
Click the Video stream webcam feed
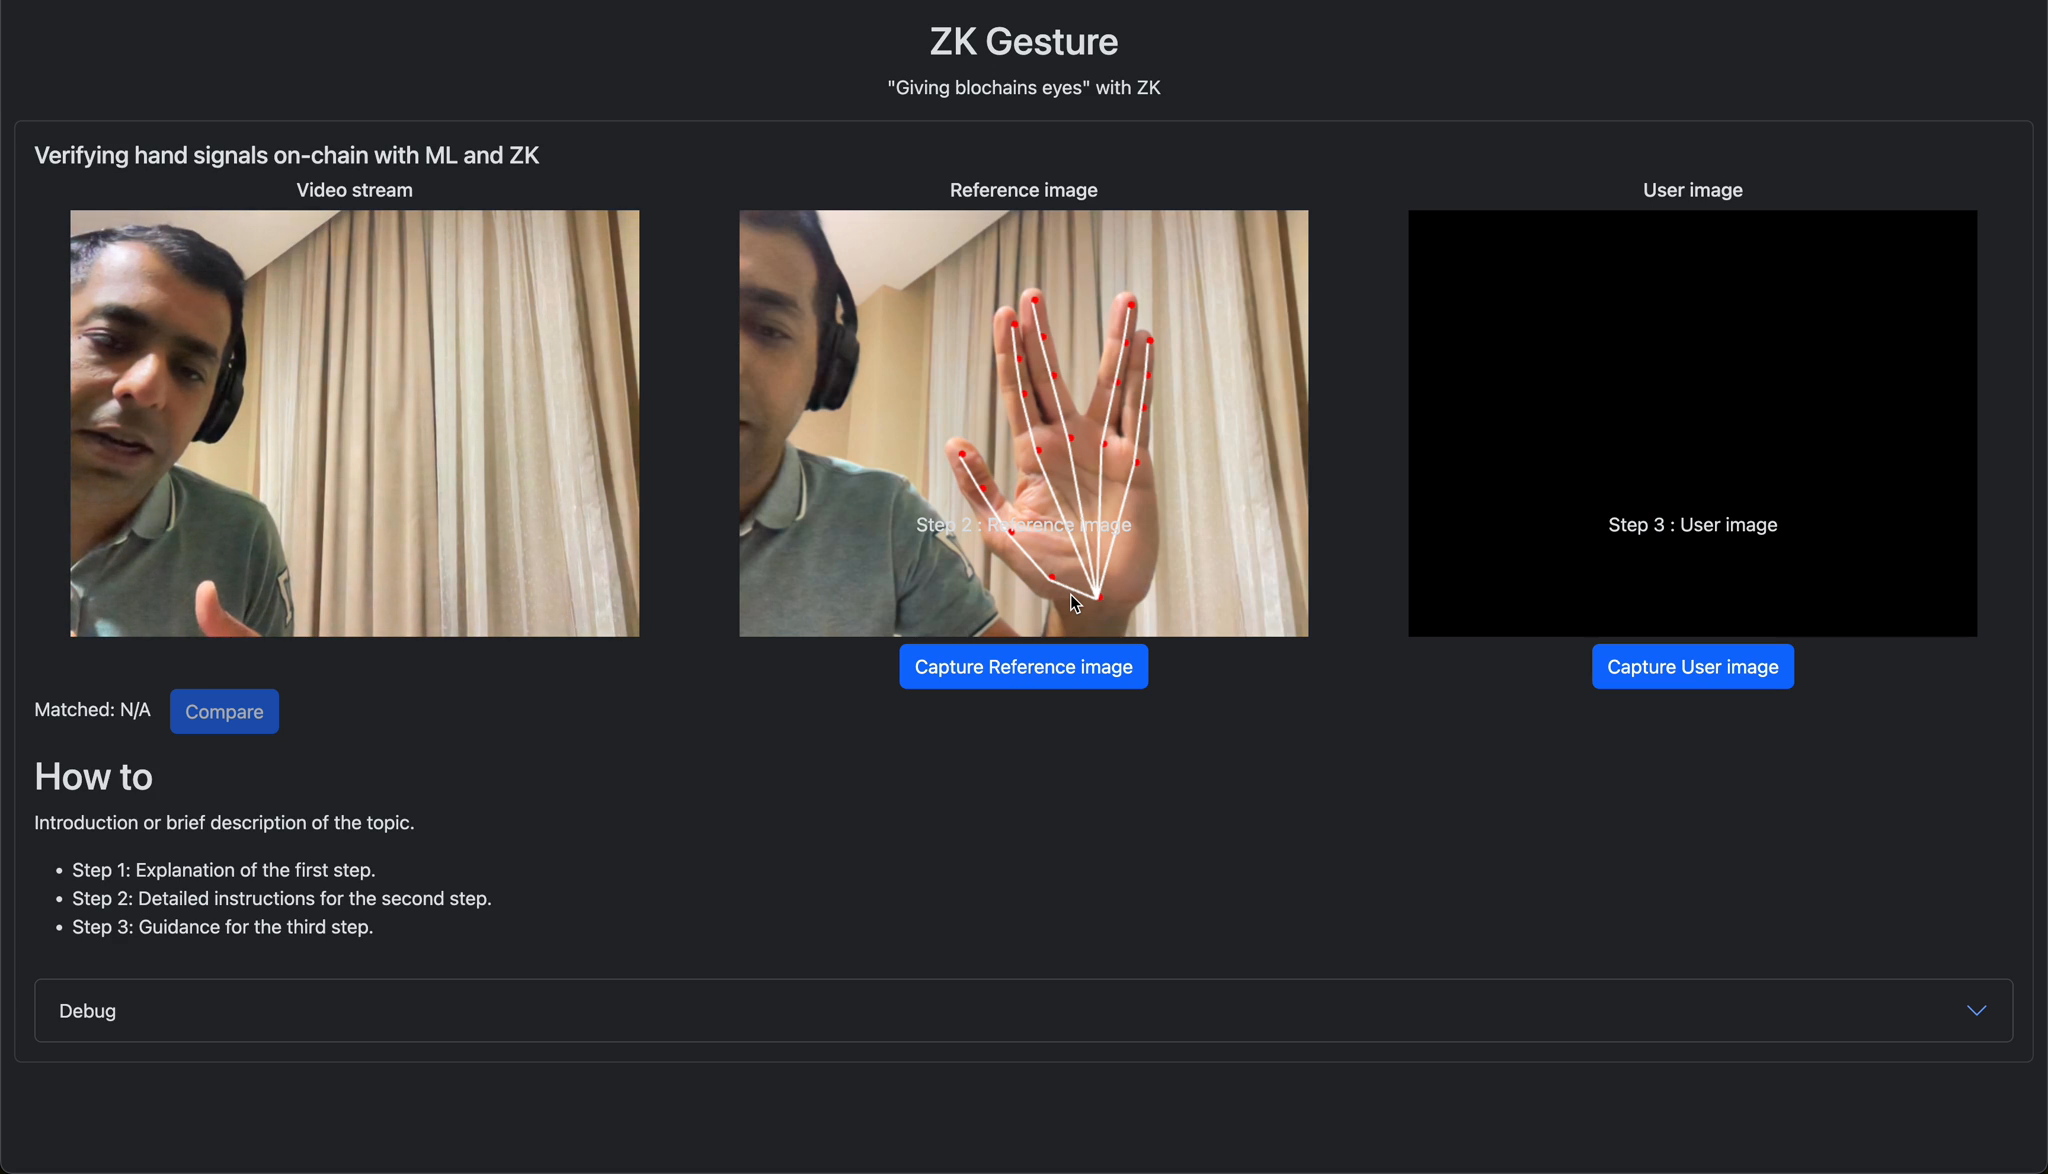354,423
